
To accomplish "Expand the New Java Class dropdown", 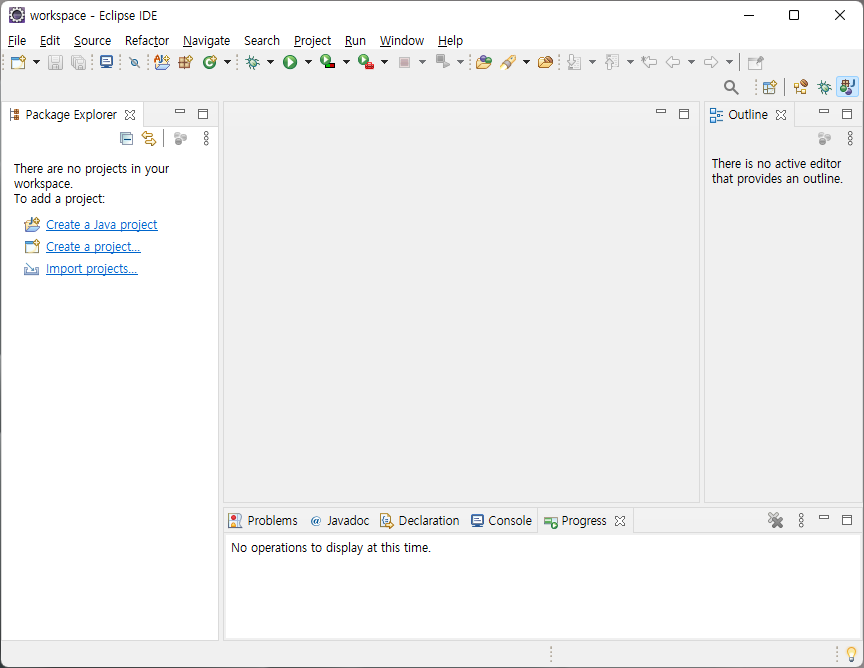I will tap(227, 62).
